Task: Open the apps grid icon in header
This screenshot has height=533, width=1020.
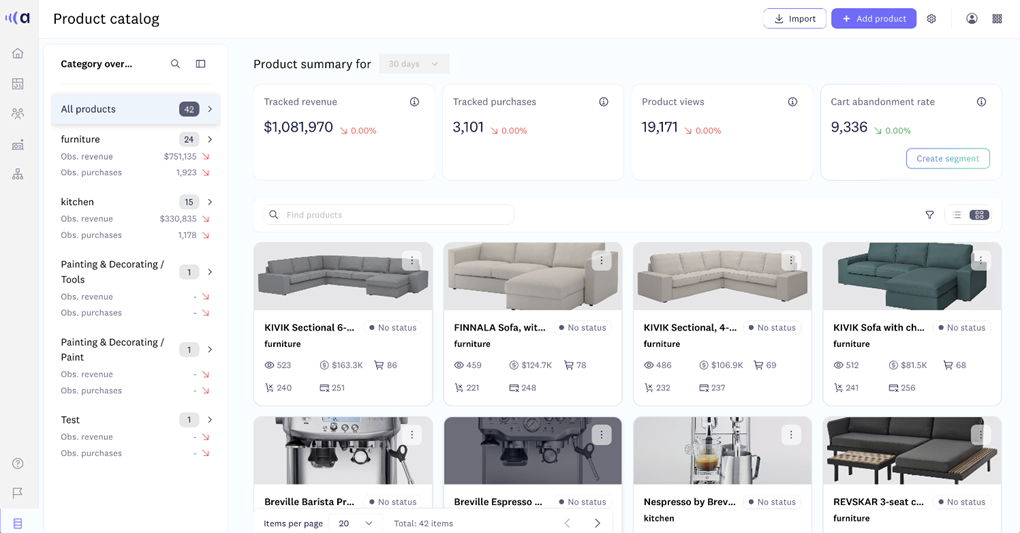Action: click(x=997, y=19)
